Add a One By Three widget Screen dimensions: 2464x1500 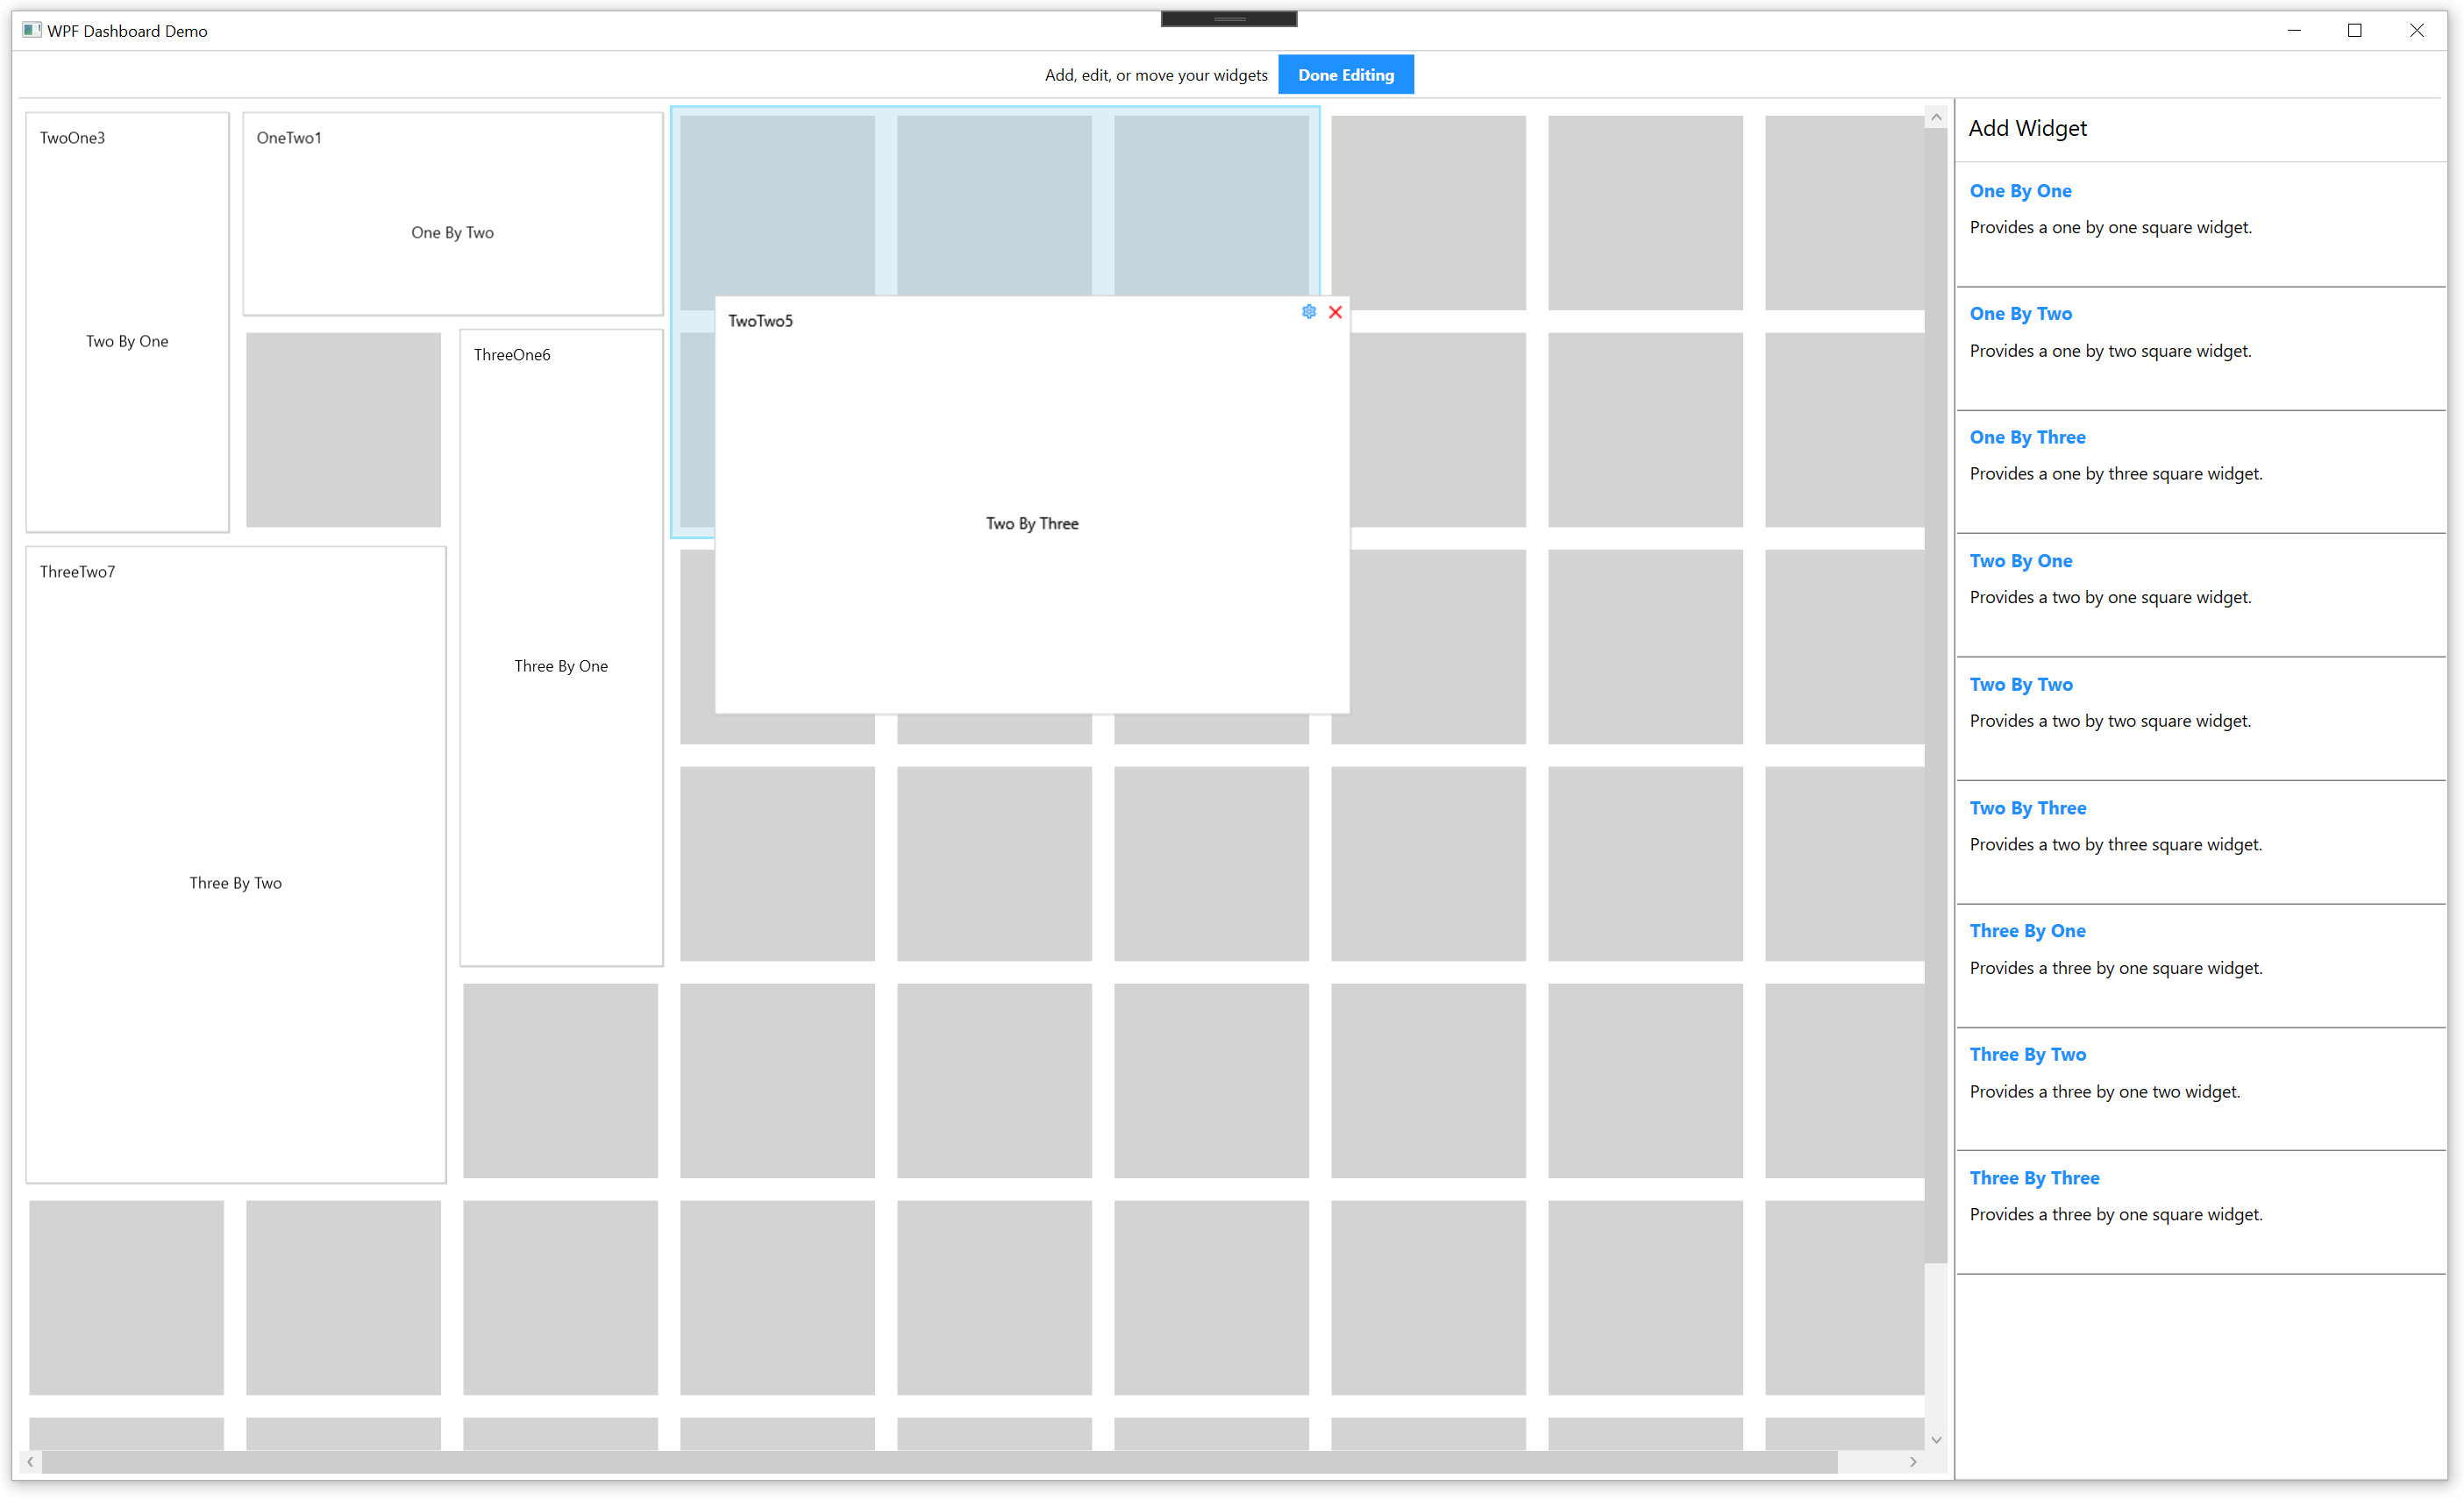coord(2027,437)
